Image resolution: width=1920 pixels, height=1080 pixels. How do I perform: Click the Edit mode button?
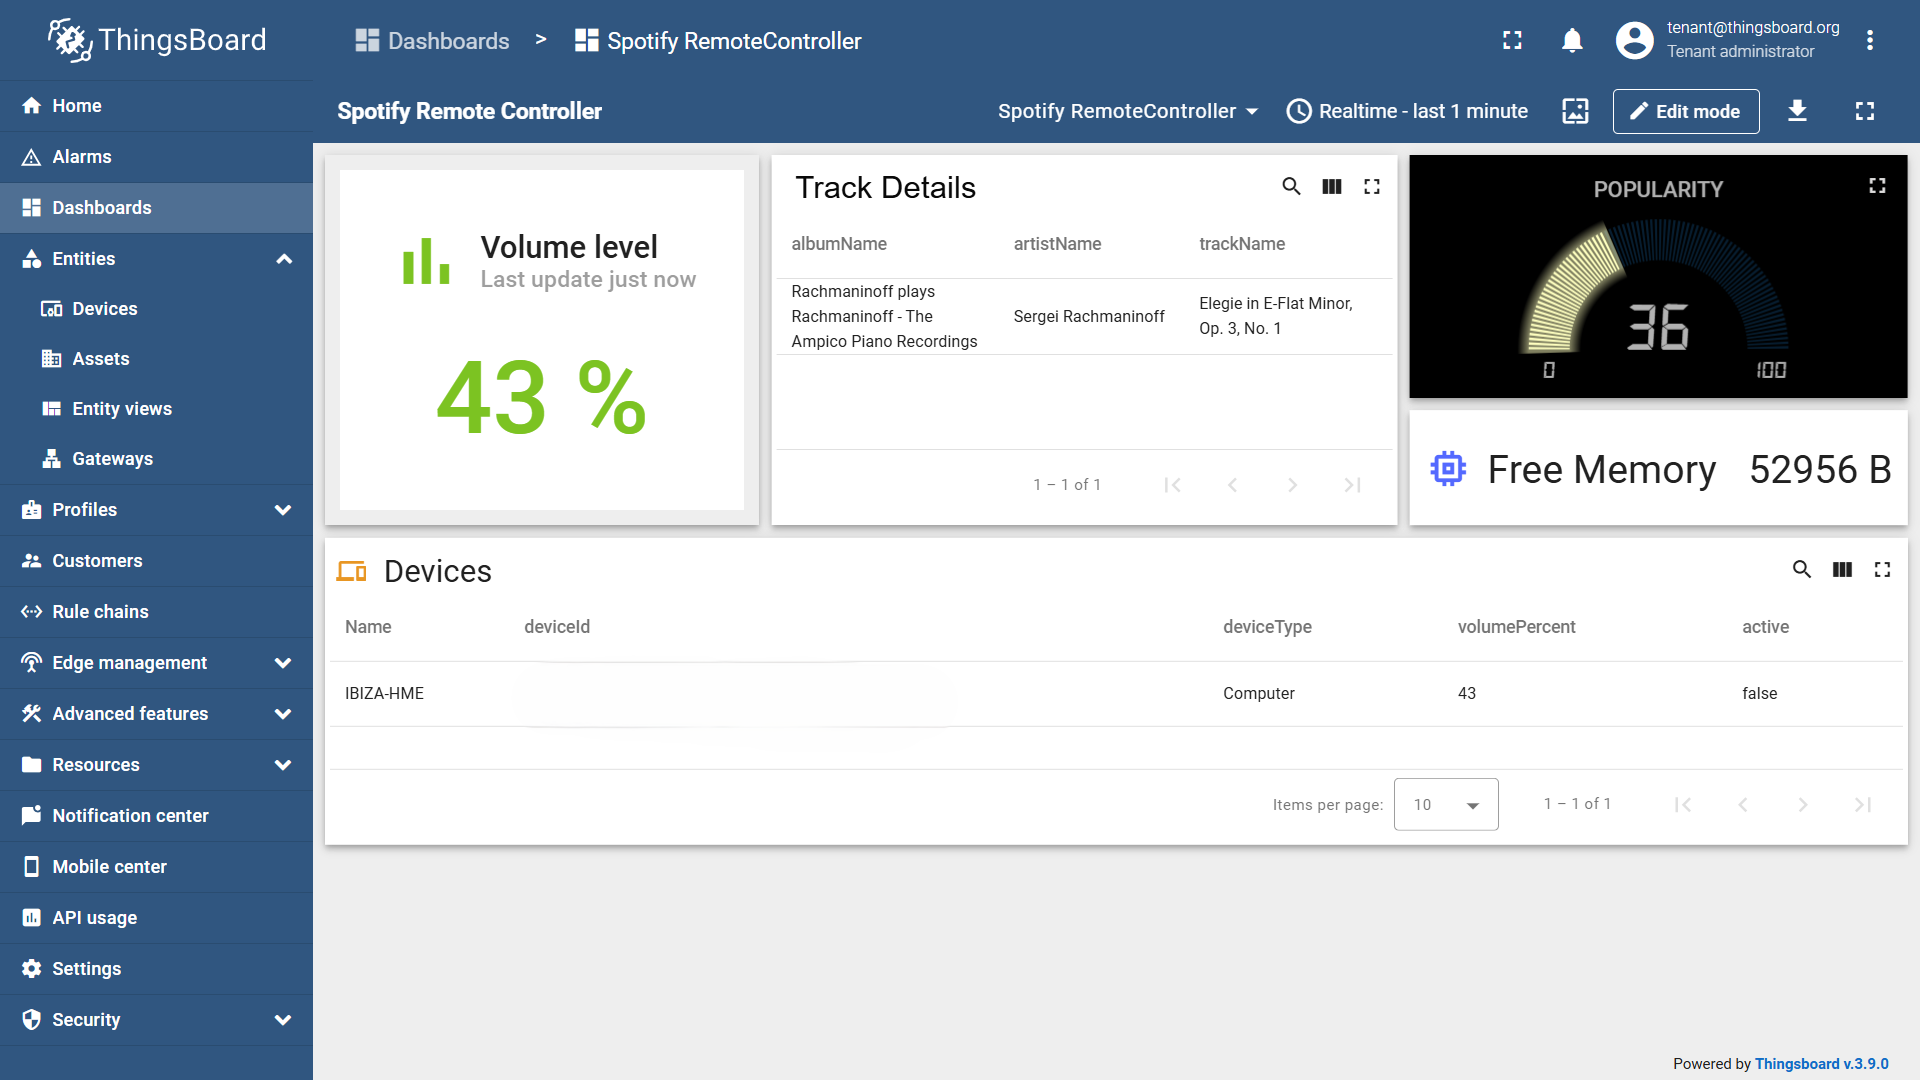tap(1685, 111)
